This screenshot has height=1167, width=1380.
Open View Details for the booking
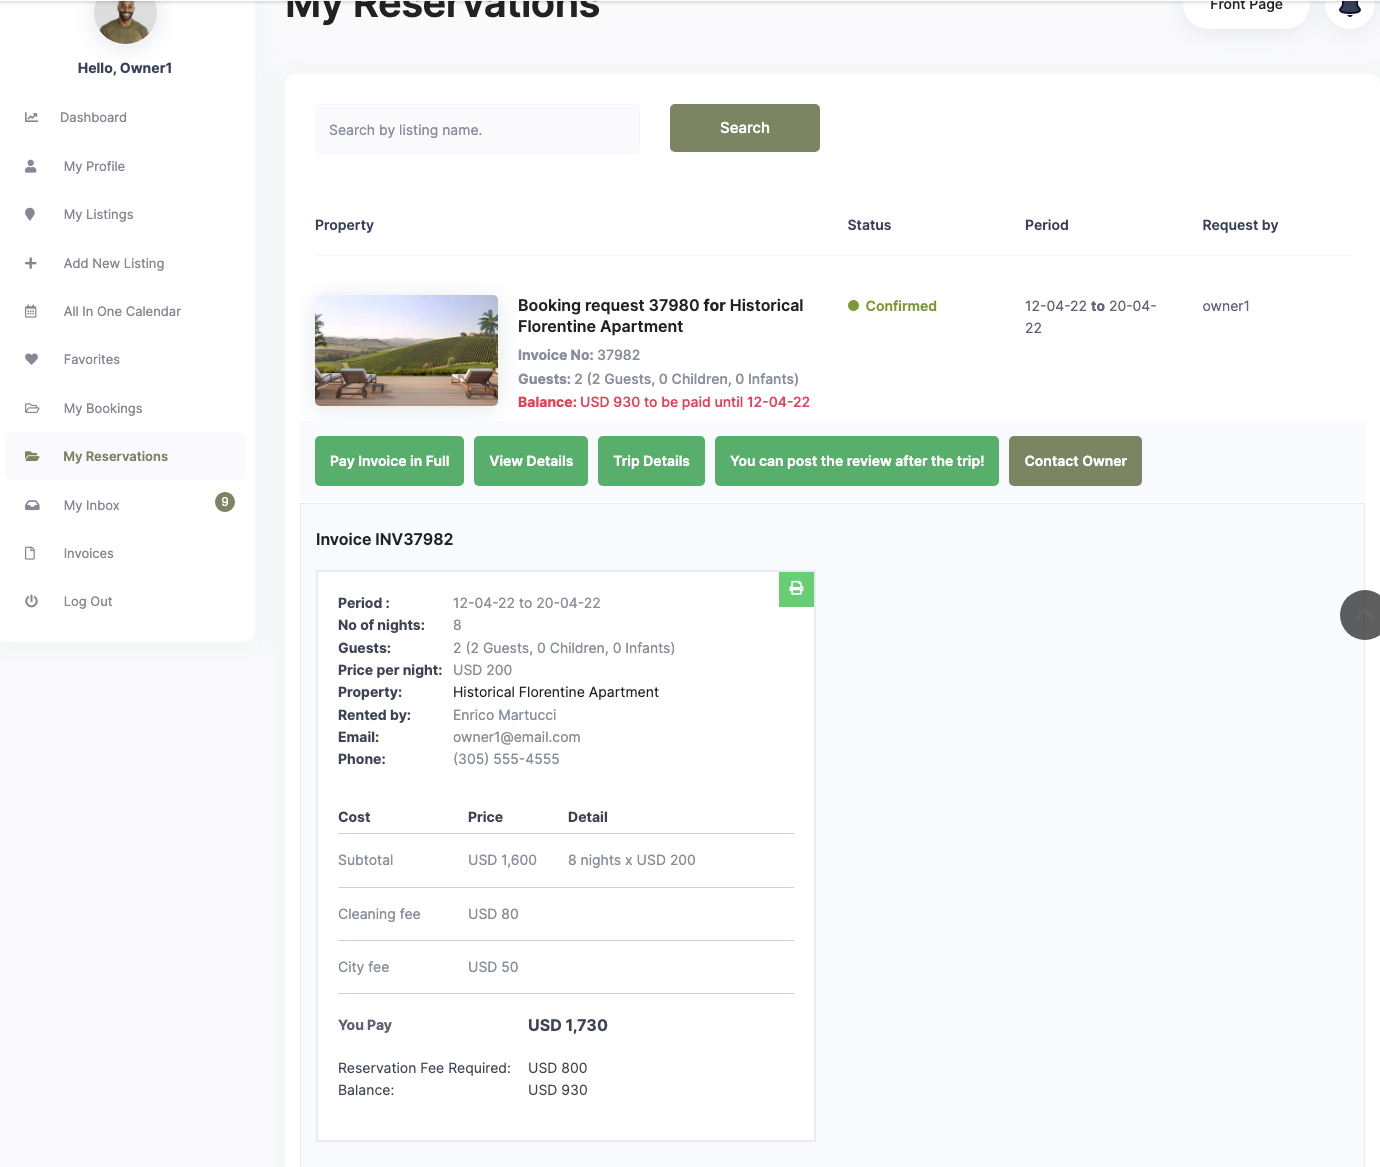(531, 461)
